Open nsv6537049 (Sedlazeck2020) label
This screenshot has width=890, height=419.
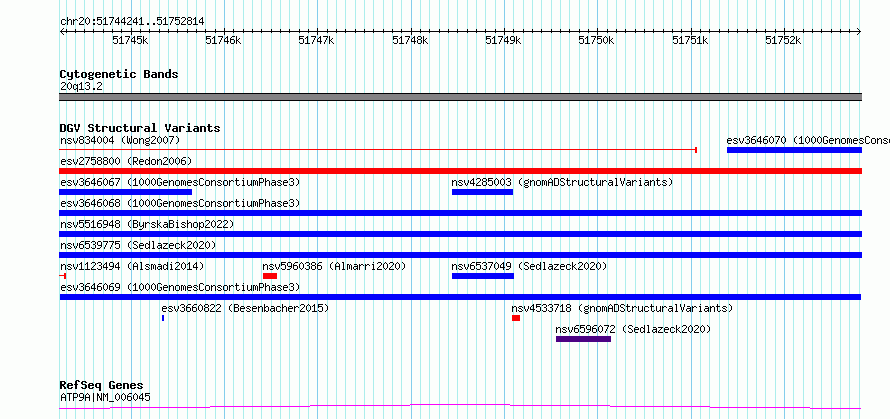click(x=529, y=266)
